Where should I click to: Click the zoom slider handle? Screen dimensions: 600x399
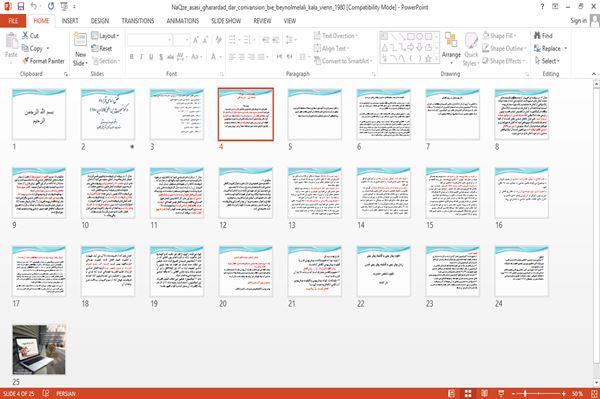(x=525, y=393)
